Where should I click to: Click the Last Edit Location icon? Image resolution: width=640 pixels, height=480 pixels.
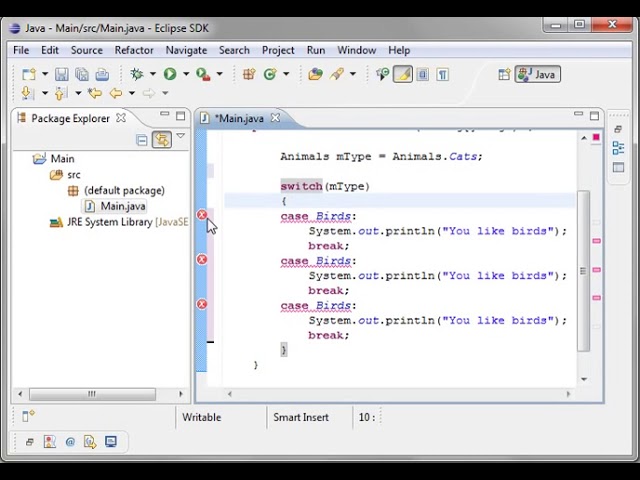tap(95, 93)
